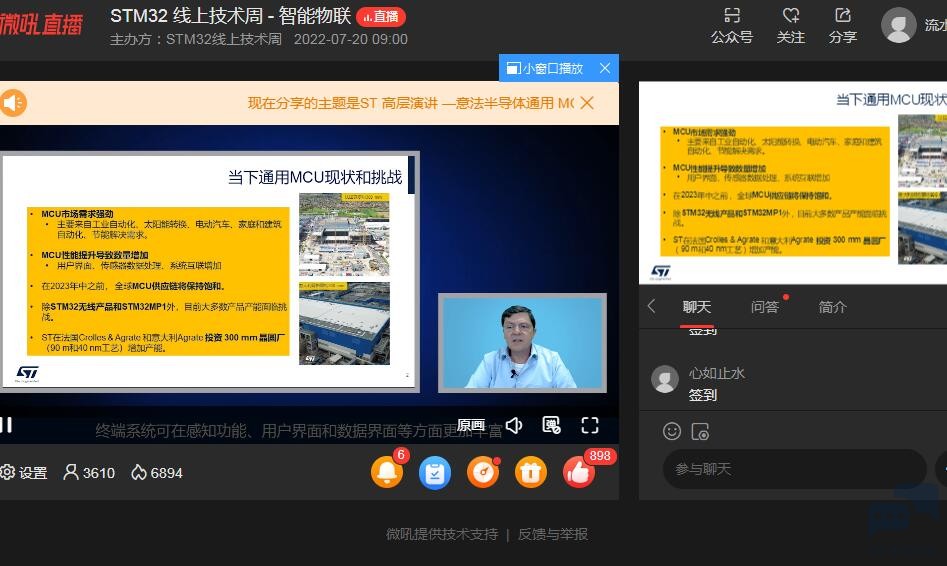
Task: Click the STM32 线上技术周 title text
Action: click(230, 16)
